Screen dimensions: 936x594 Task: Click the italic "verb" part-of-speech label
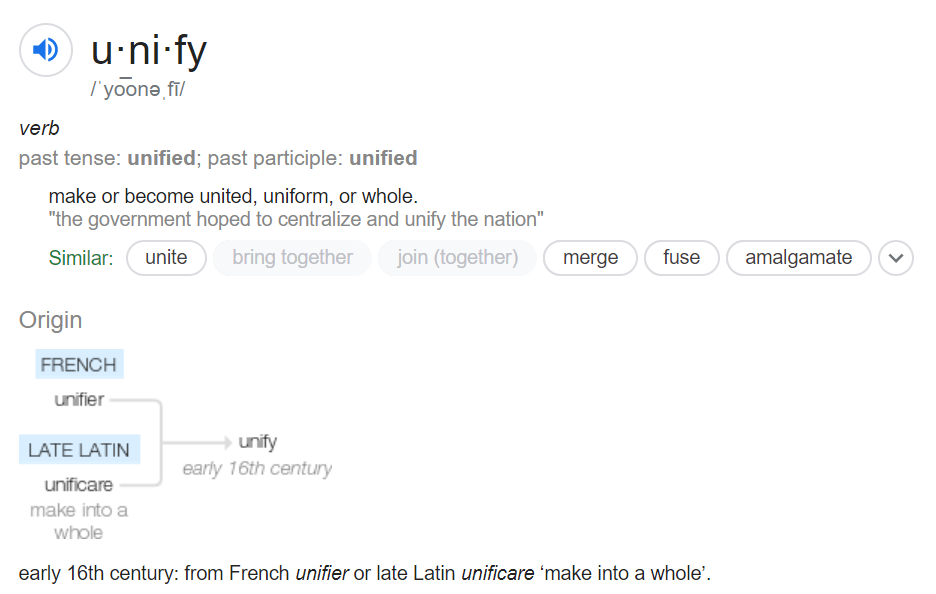coord(39,129)
